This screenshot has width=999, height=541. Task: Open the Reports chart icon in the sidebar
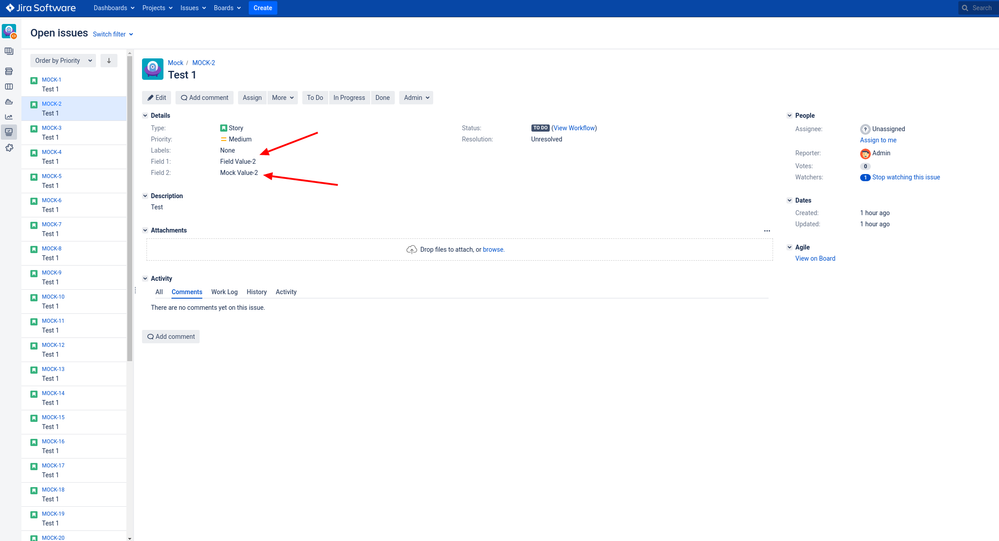click(9, 117)
